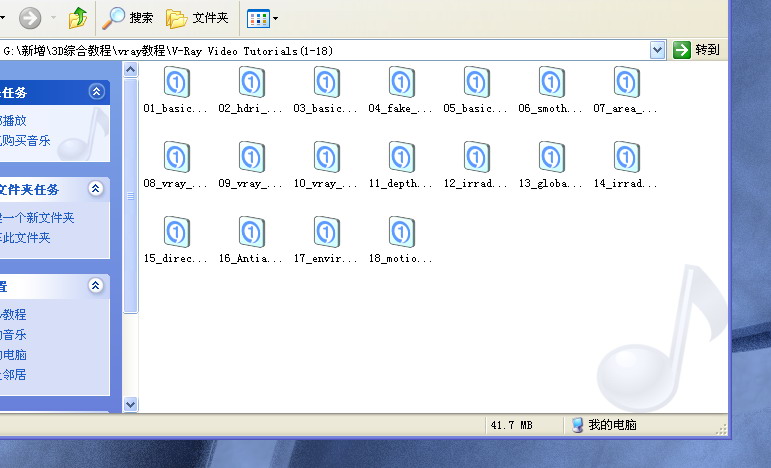Select the 04_fake file icon

point(401,82)
